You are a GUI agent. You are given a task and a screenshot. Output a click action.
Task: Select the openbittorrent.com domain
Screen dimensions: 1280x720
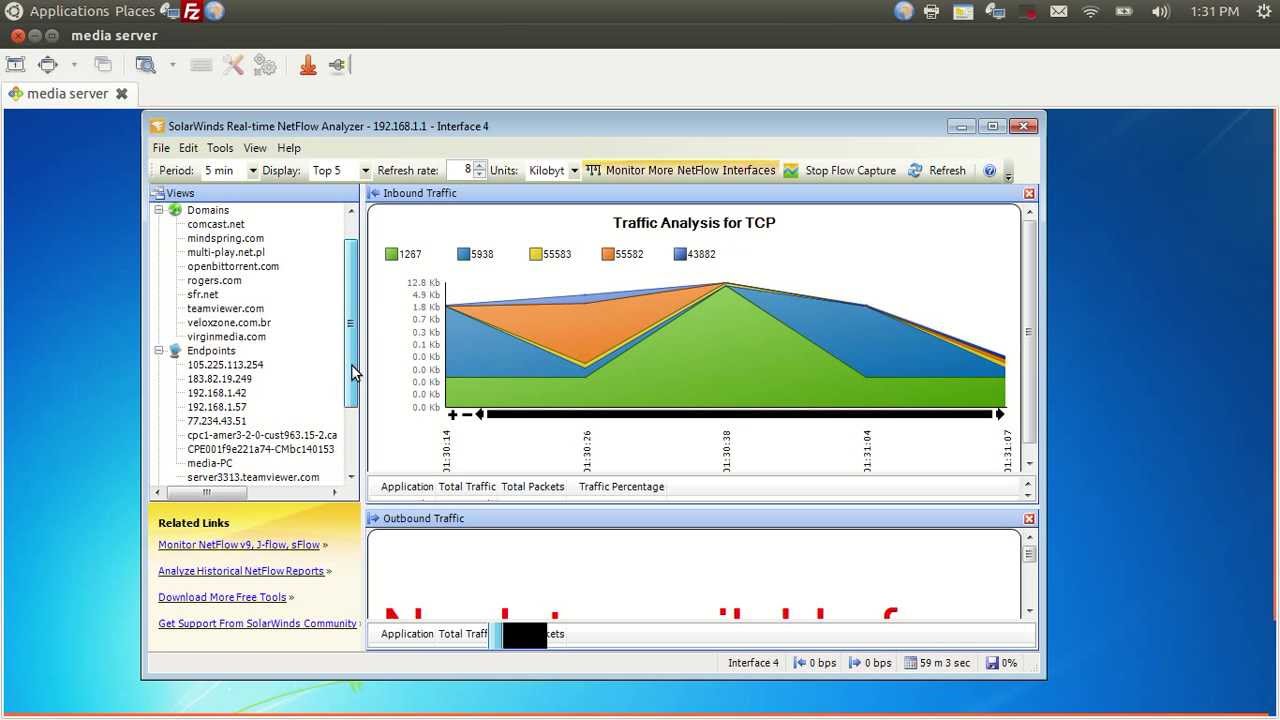[x=233, y=266]
